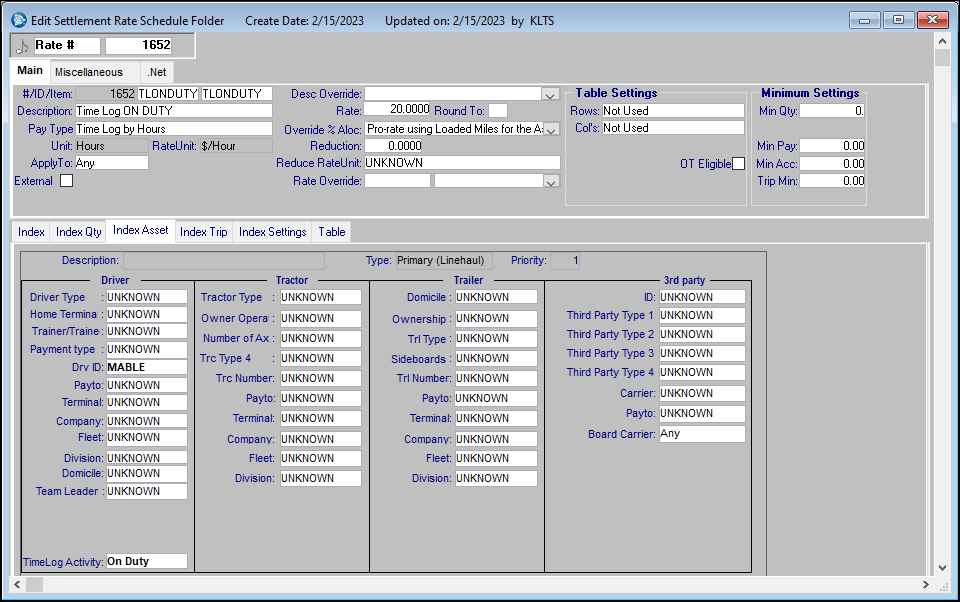Click the Sideboards field
The height and width of the screenshot is (602, 960).
point(496,358)
